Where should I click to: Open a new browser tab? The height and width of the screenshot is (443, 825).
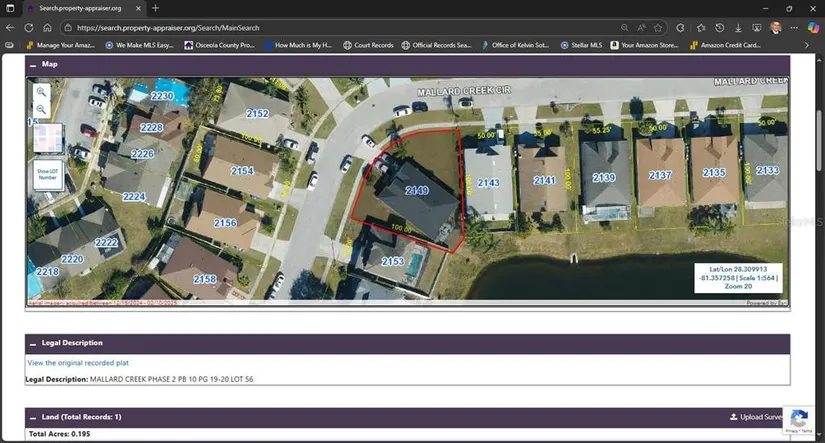[x=155, y=8]
